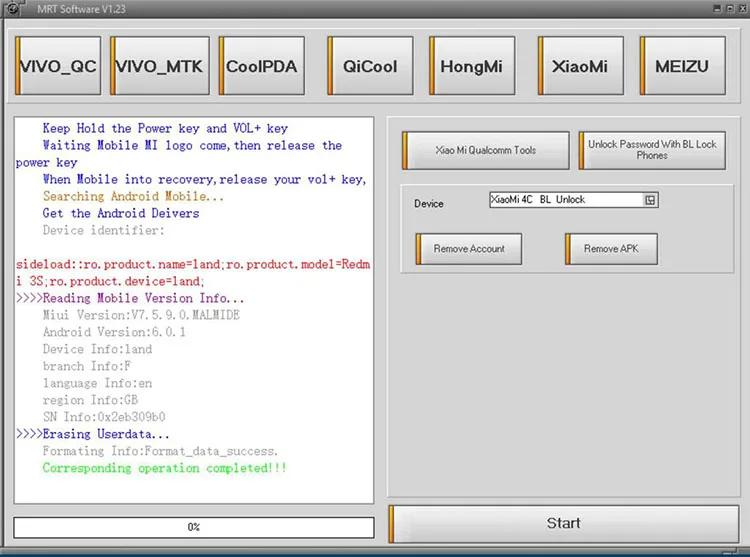Viewport: 750px width, 557px height.
Task: Click 'Android Version:6.0.1' log line
Action: [x=114, y=332]
